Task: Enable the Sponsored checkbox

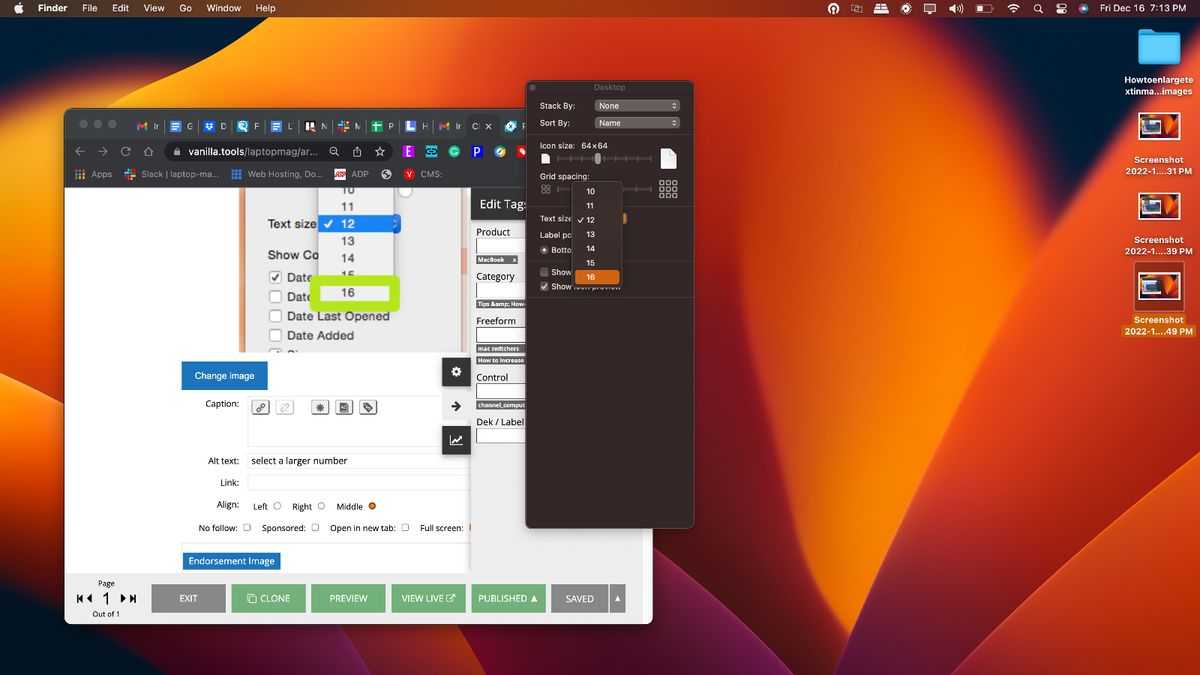Action: point(315,527)
